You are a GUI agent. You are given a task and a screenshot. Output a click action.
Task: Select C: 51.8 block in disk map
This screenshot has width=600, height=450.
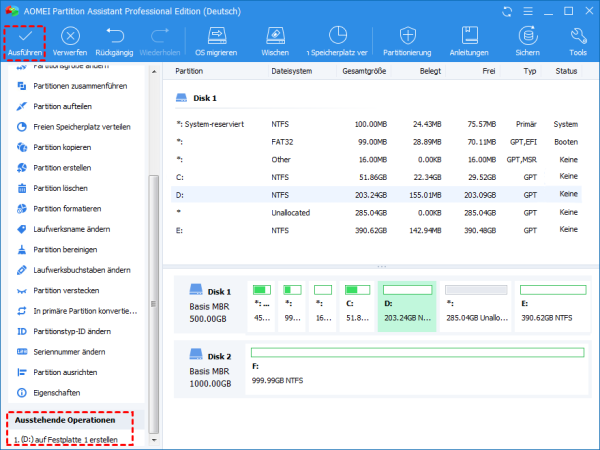pyautogui.click(x=357, y=306)
